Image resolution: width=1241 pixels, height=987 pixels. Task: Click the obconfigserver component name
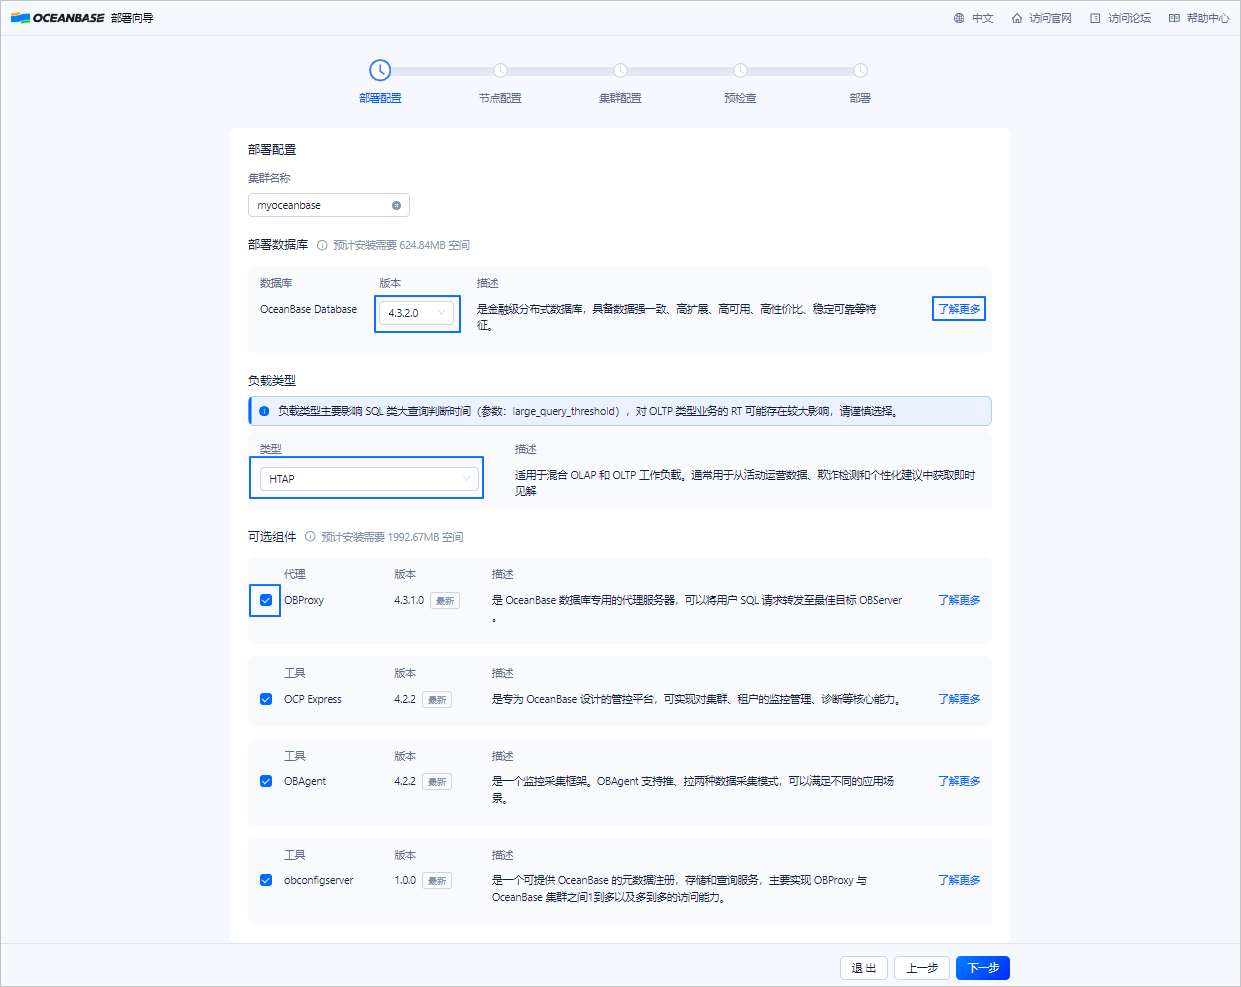[x=319, y=880]
